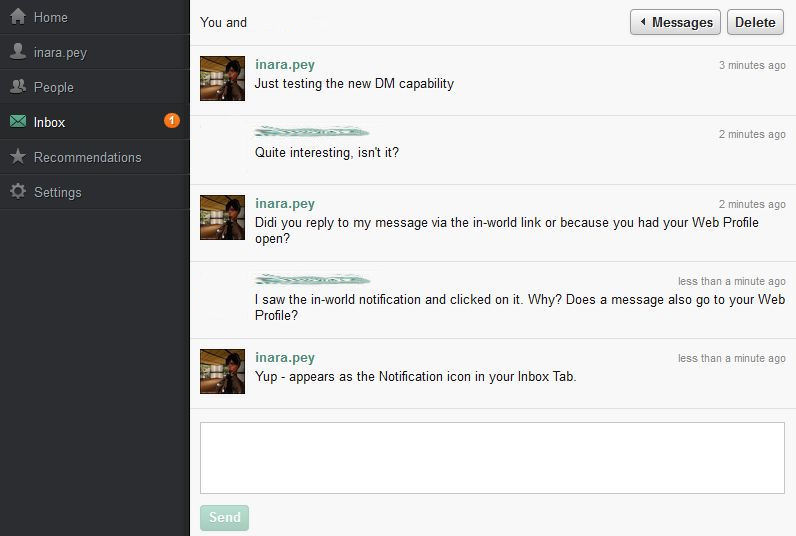Click inara.pey's name on the last message
This screenshot has width=796, height=536.
click(285, 358)
